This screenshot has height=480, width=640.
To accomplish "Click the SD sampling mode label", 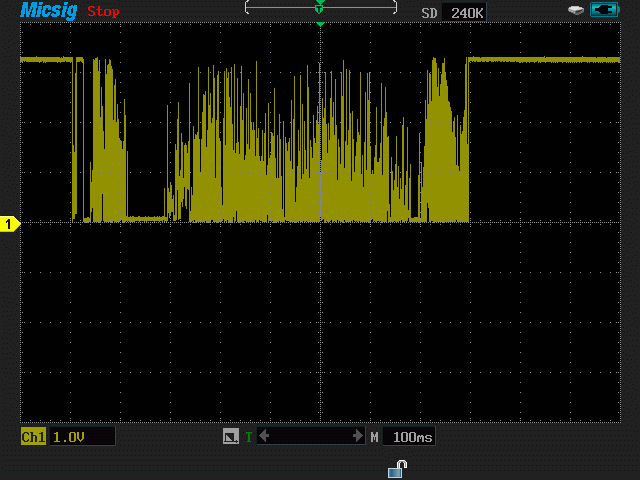I will (x=429, y=12).
